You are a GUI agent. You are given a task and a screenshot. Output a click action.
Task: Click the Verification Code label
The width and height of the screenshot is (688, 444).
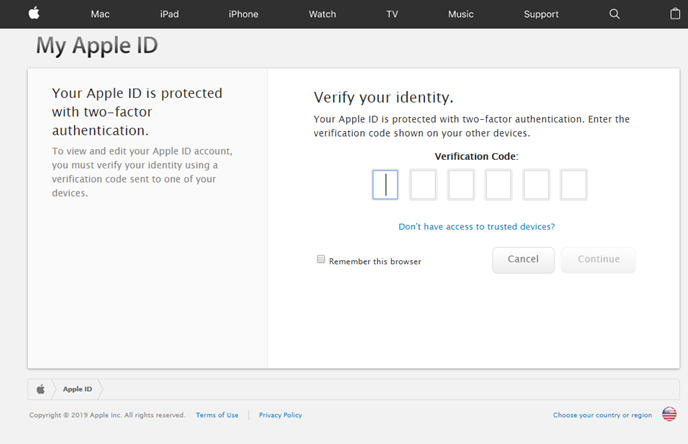point(477,157)
